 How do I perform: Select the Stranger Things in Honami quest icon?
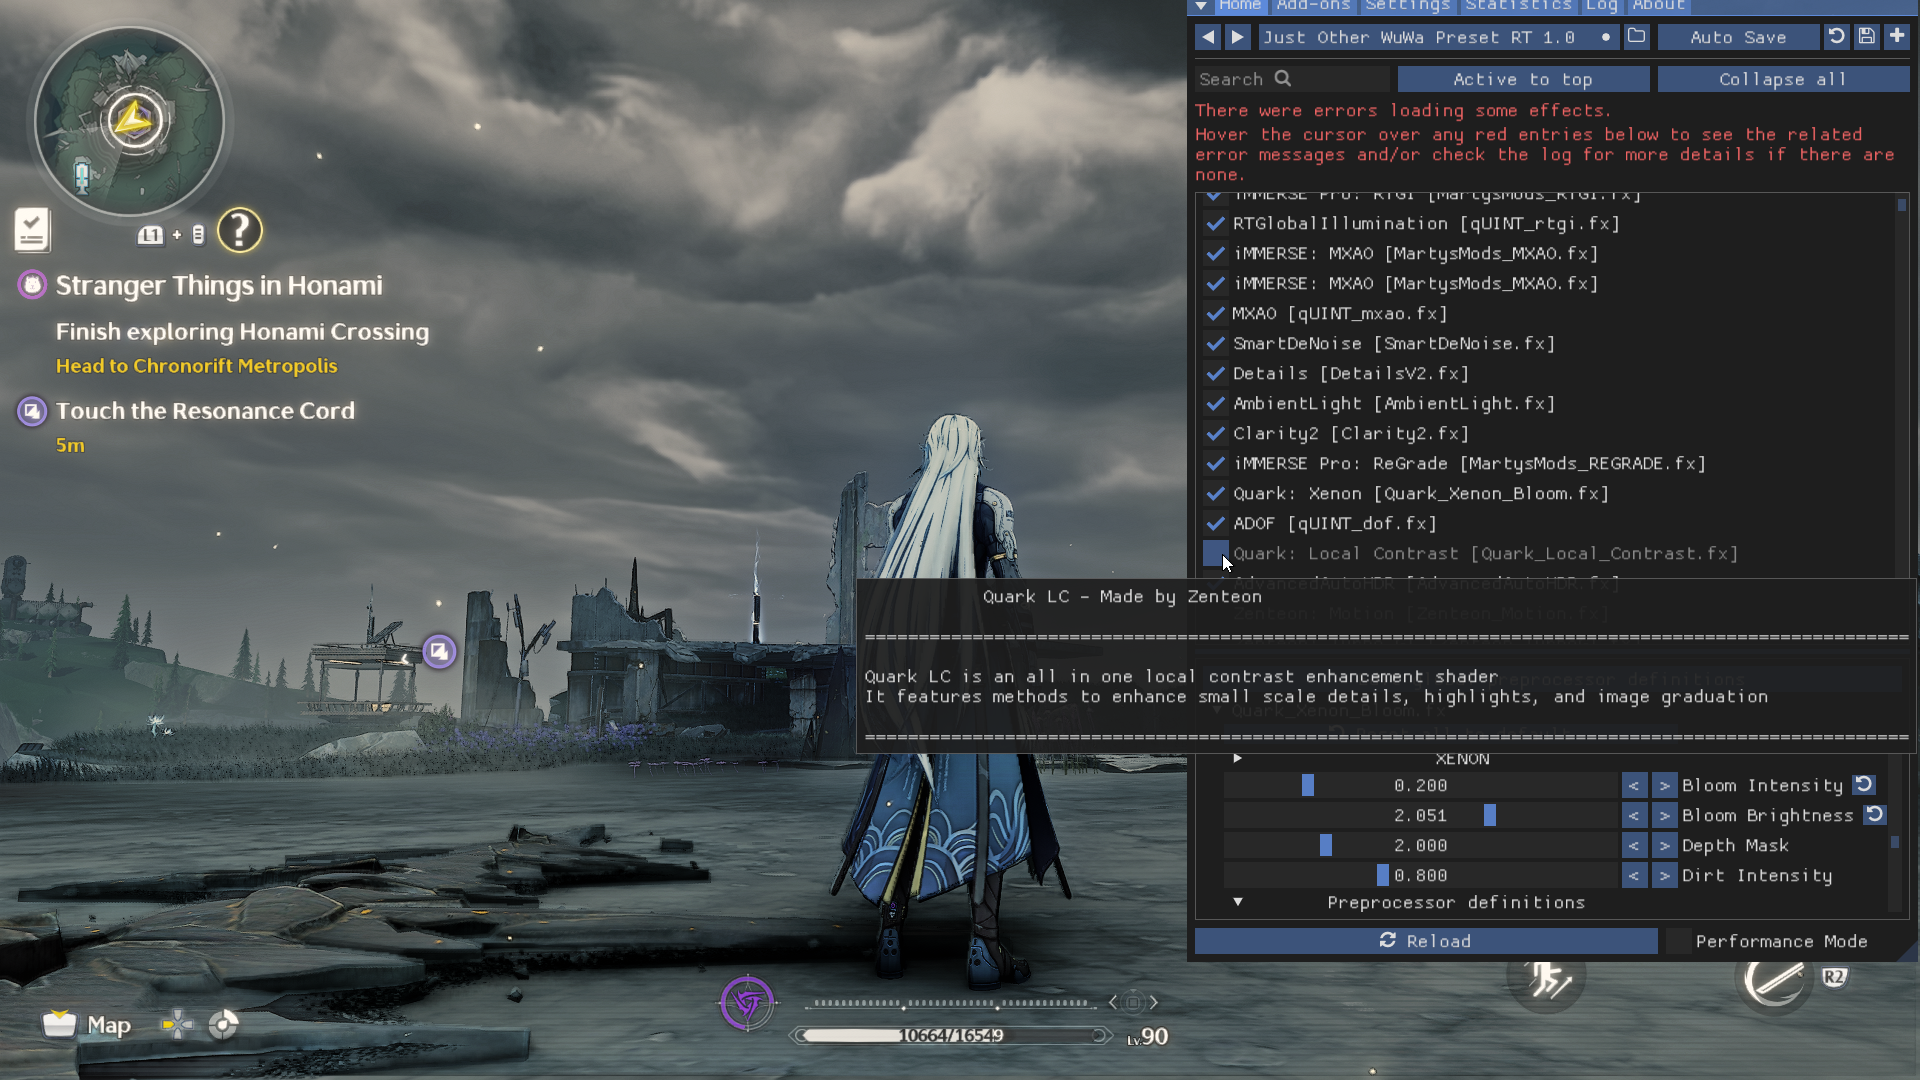[33, 285]
